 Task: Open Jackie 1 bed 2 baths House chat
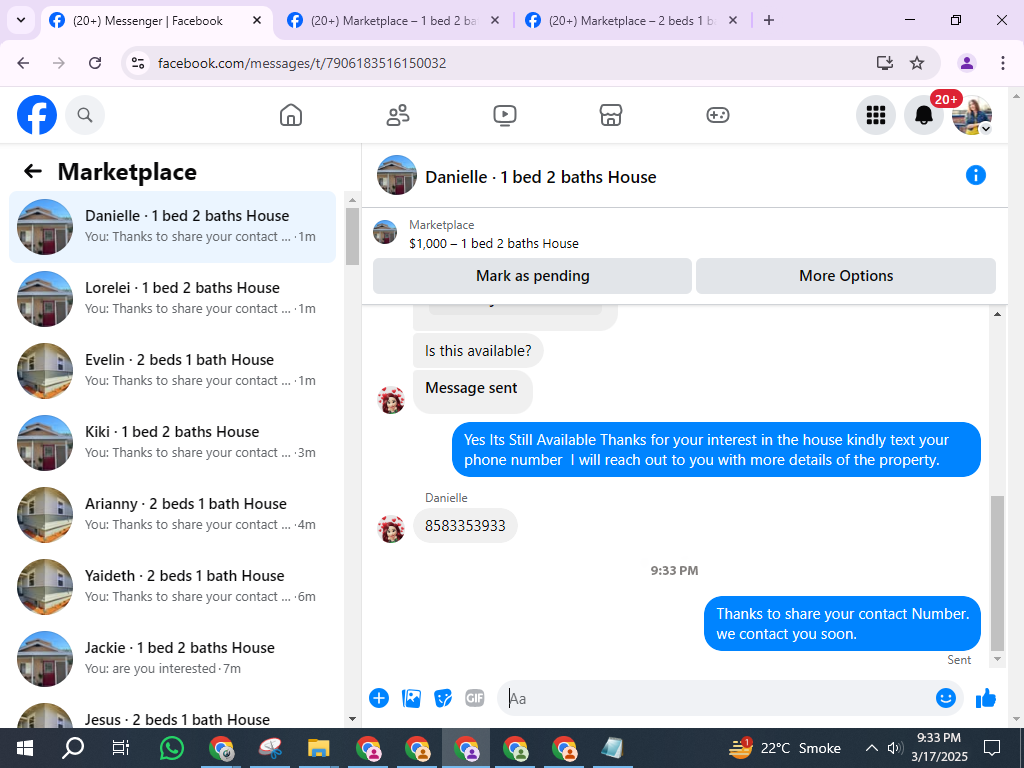pyautogui.click(x=172, y=658)
